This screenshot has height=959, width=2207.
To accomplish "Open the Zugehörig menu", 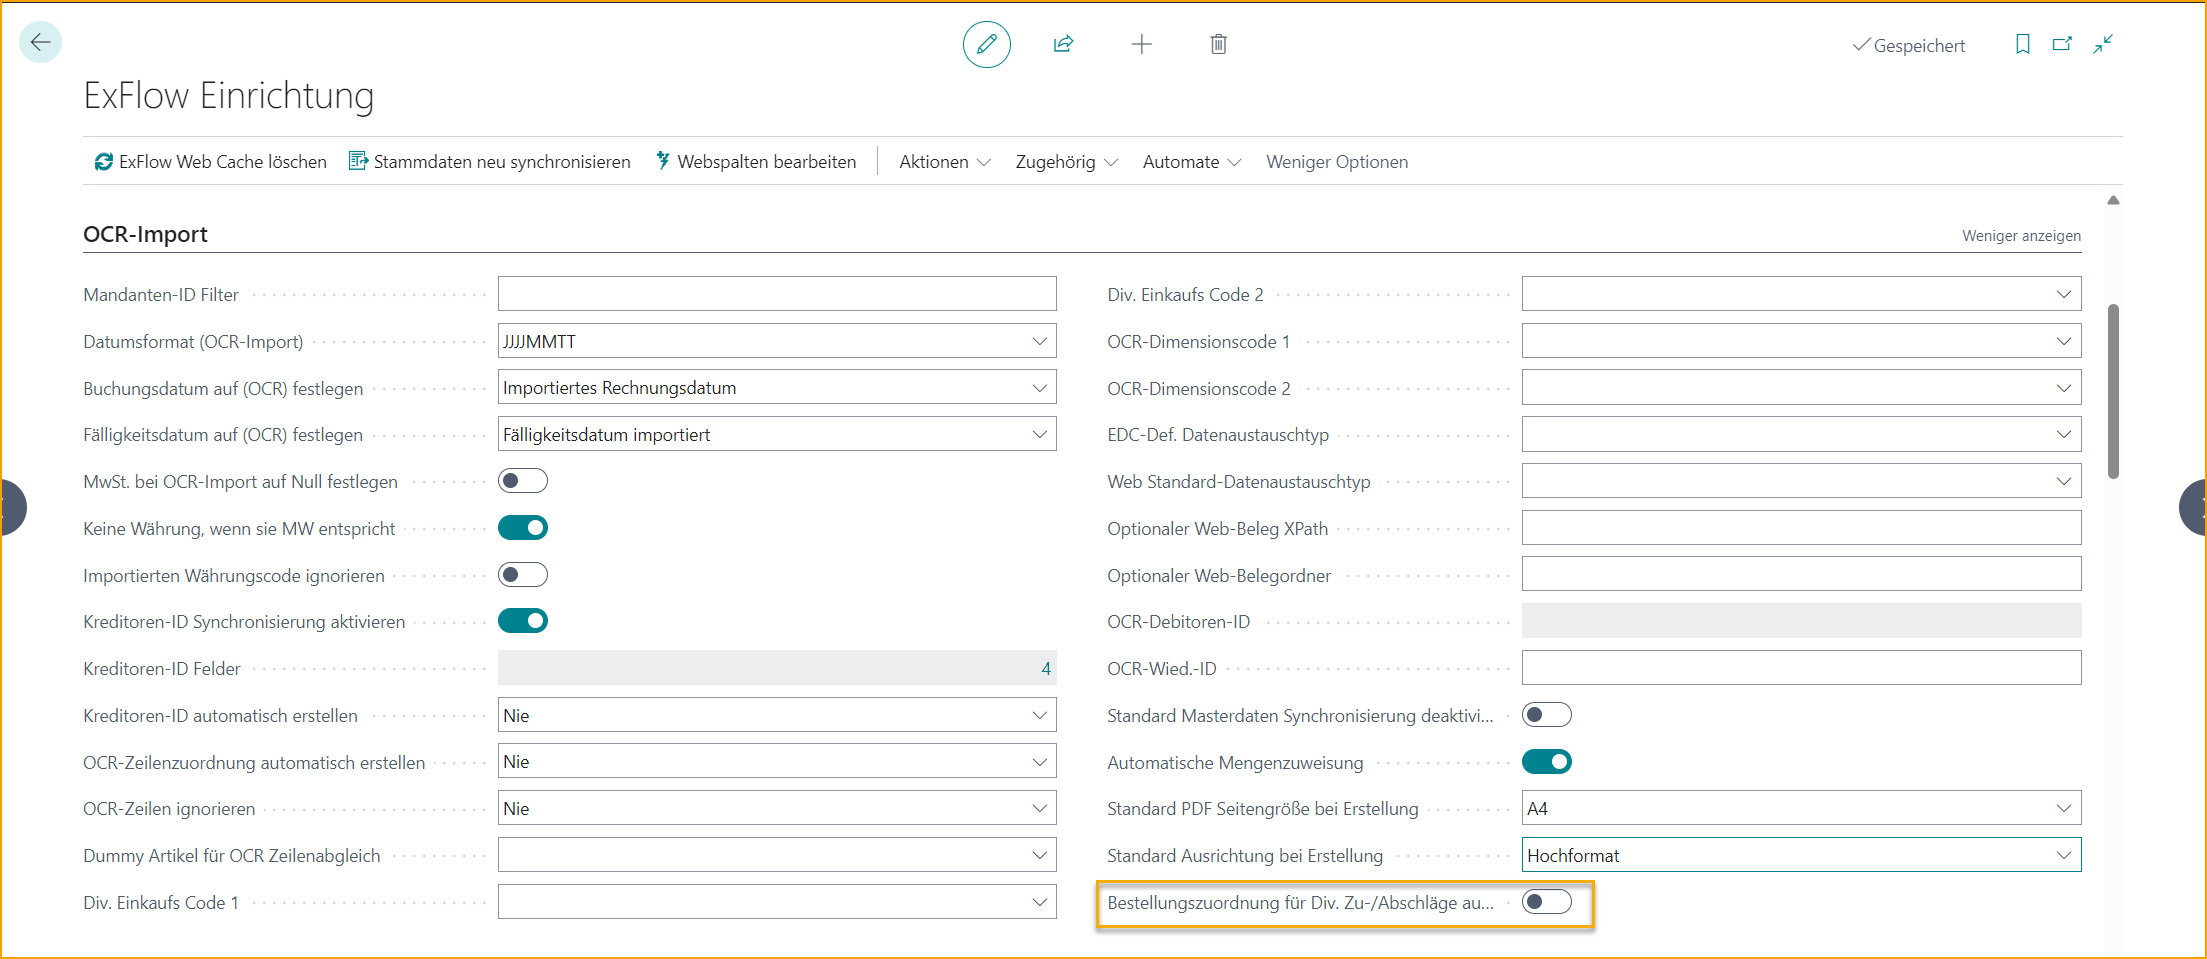I will pos(1066,161).
